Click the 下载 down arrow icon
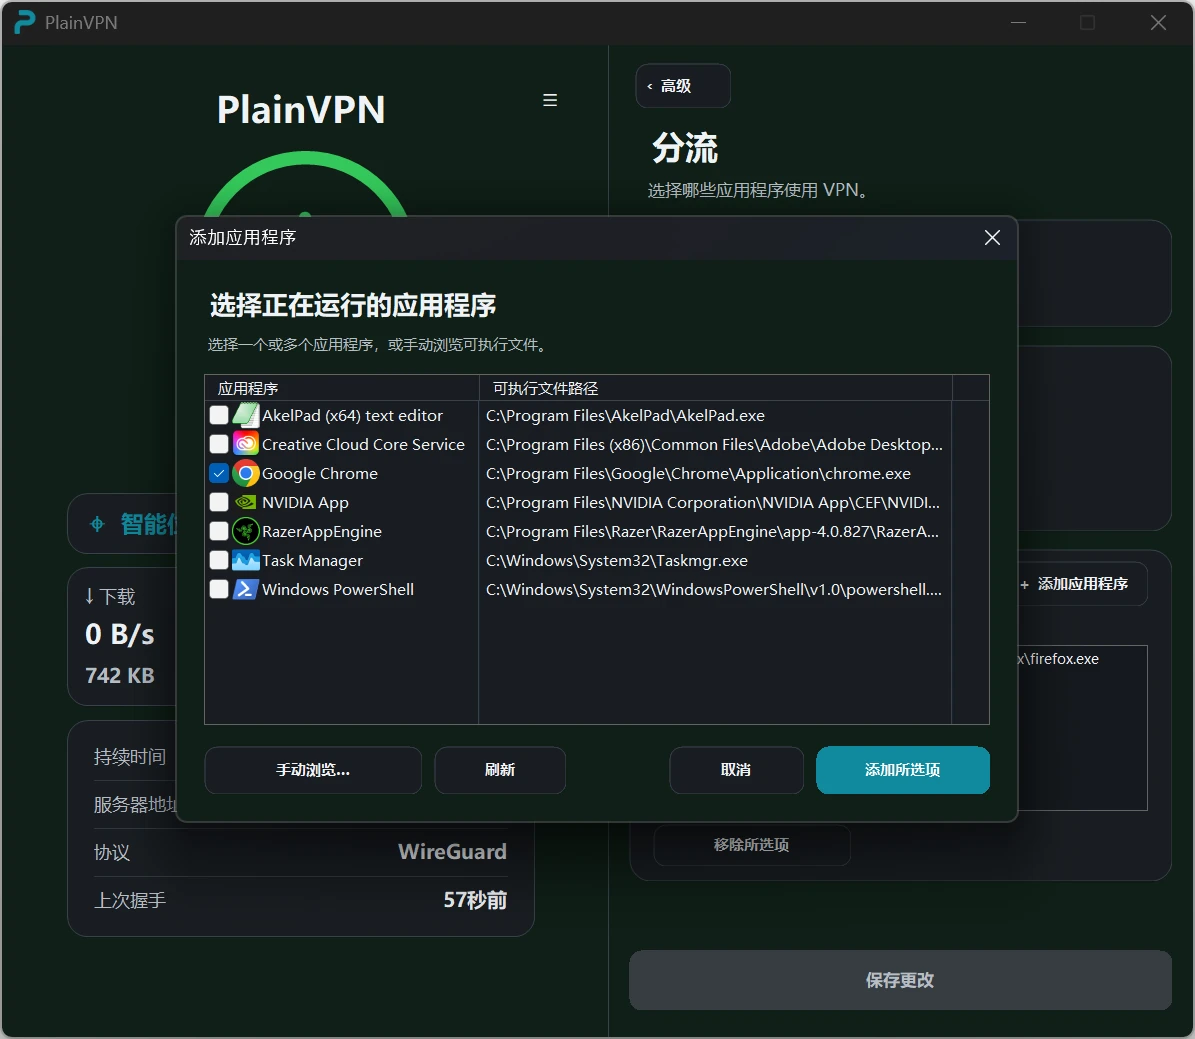The width and height of the screenshot is (1195, 1039). click(89, 596)
